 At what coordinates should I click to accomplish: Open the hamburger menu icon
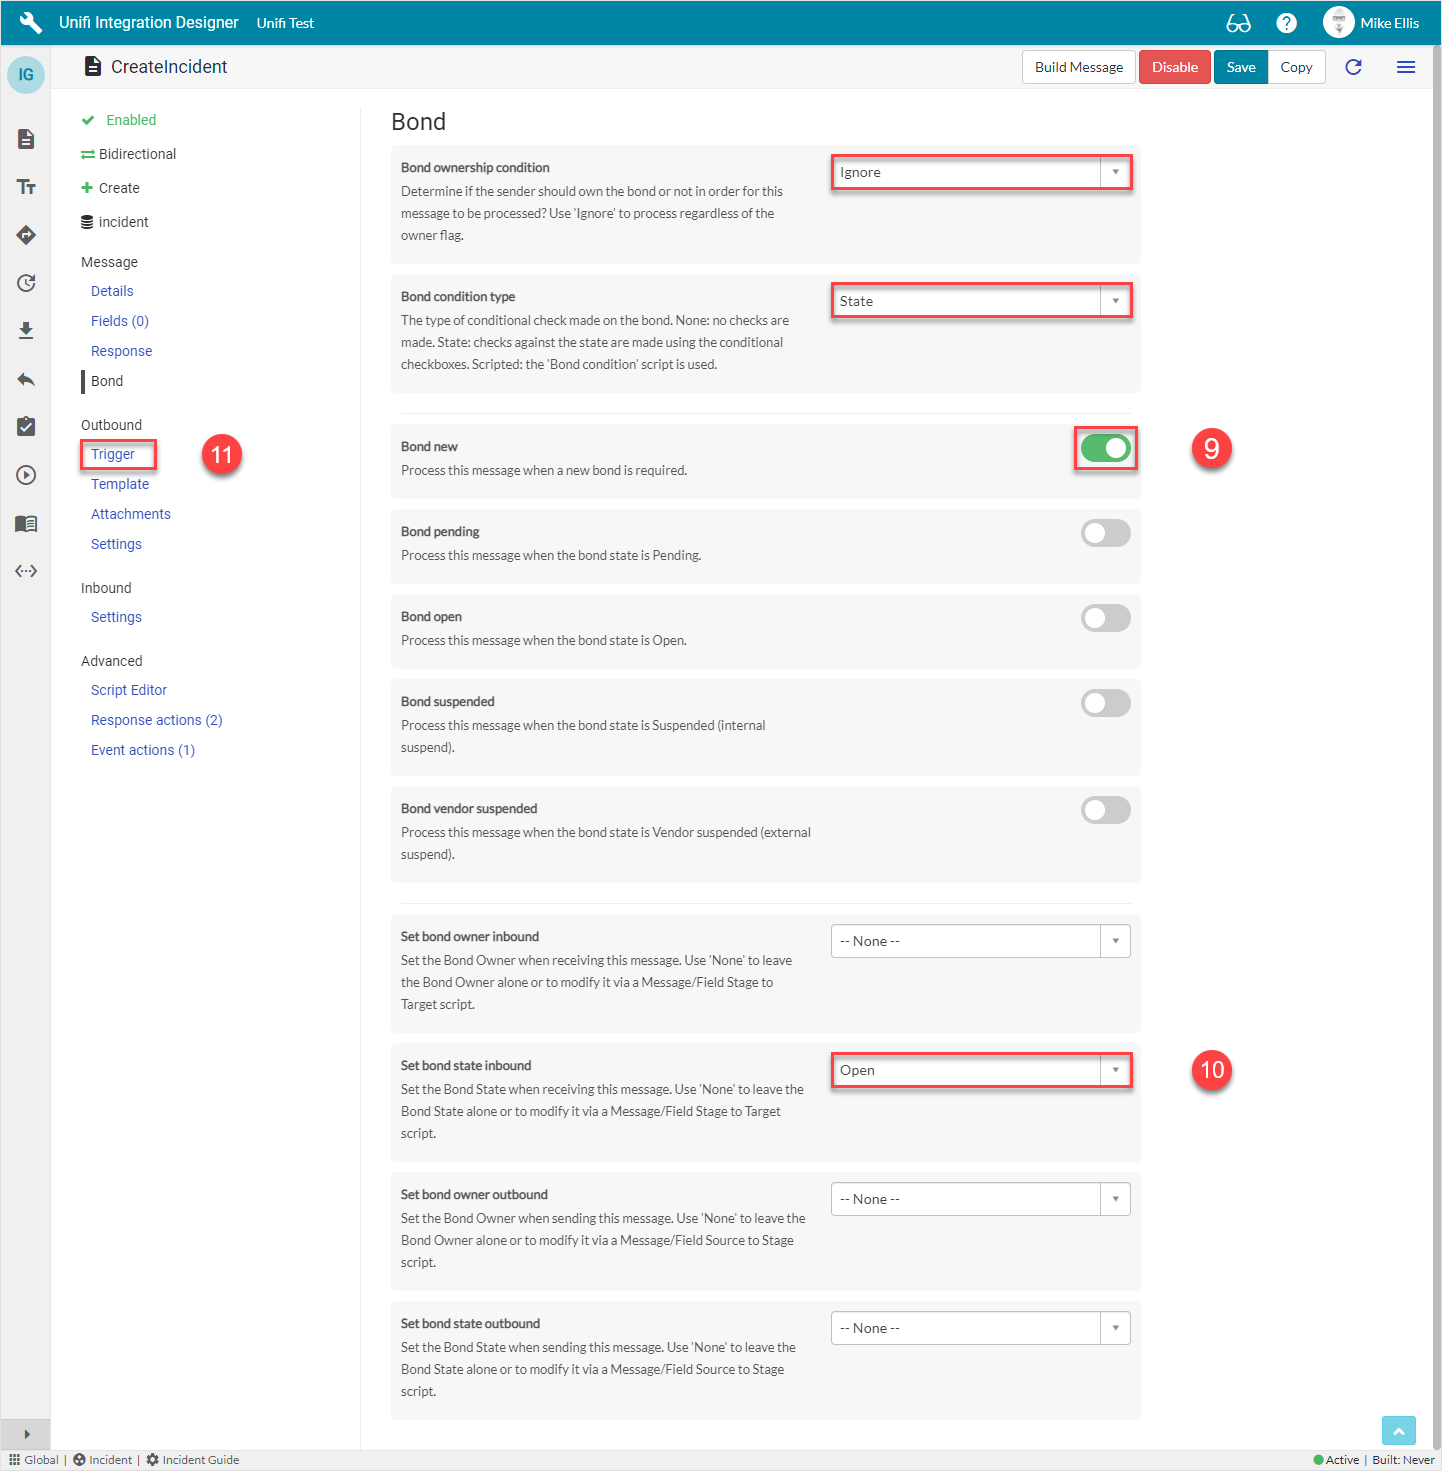coord(1406,67)
